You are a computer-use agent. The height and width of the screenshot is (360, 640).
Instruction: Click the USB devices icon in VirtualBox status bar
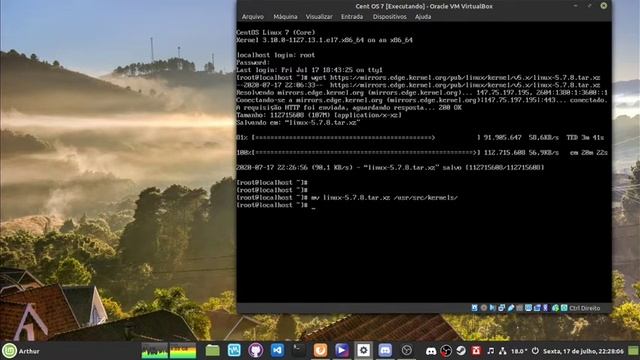511,308
